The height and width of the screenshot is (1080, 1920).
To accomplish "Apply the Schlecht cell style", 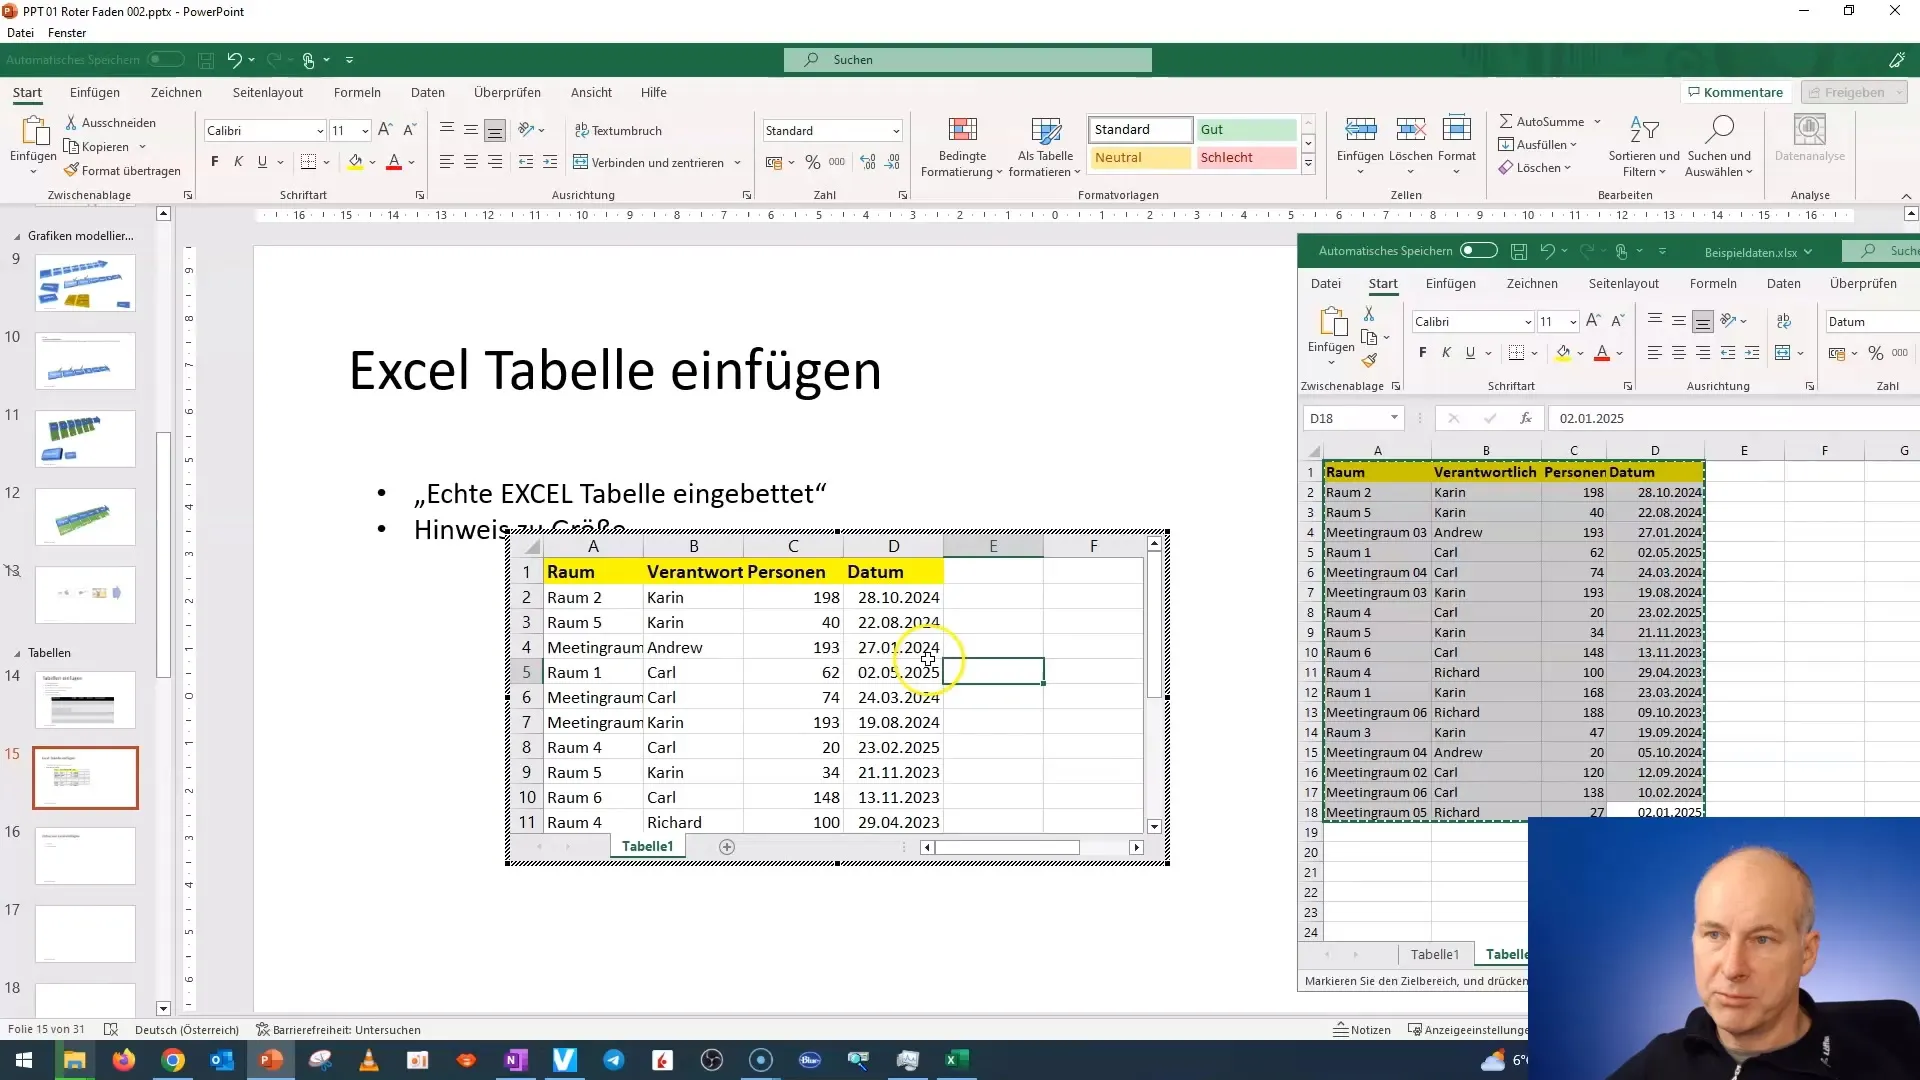I will tap(1246, 158).
